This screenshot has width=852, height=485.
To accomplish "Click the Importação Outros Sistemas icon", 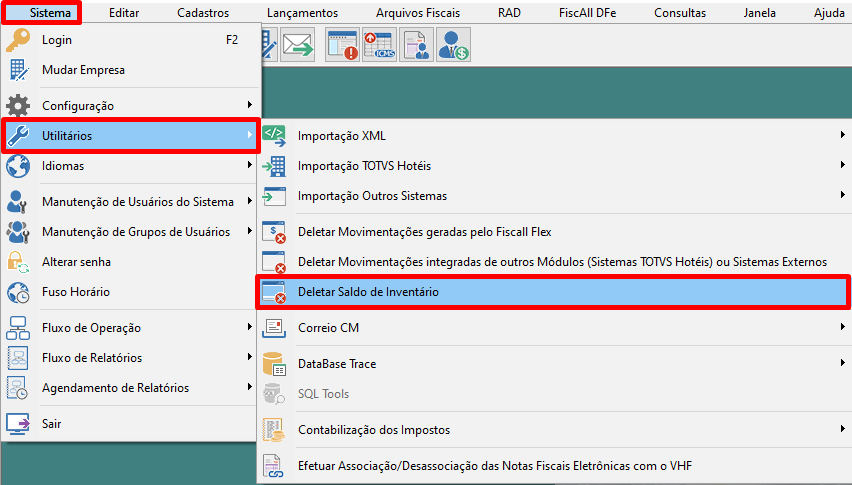I will pos(274,196).
